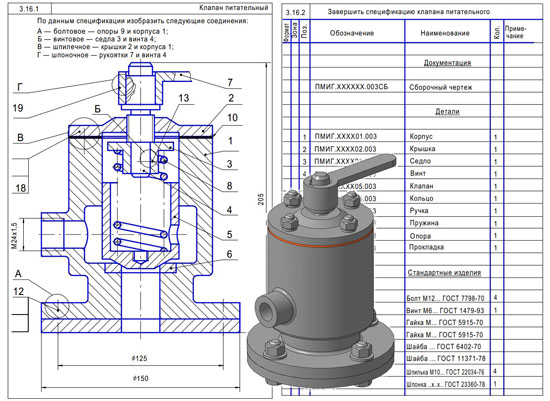The image size is (550, 401).
Task: Click the diameter dimension 'ø150'
Action: click(140, 378)
